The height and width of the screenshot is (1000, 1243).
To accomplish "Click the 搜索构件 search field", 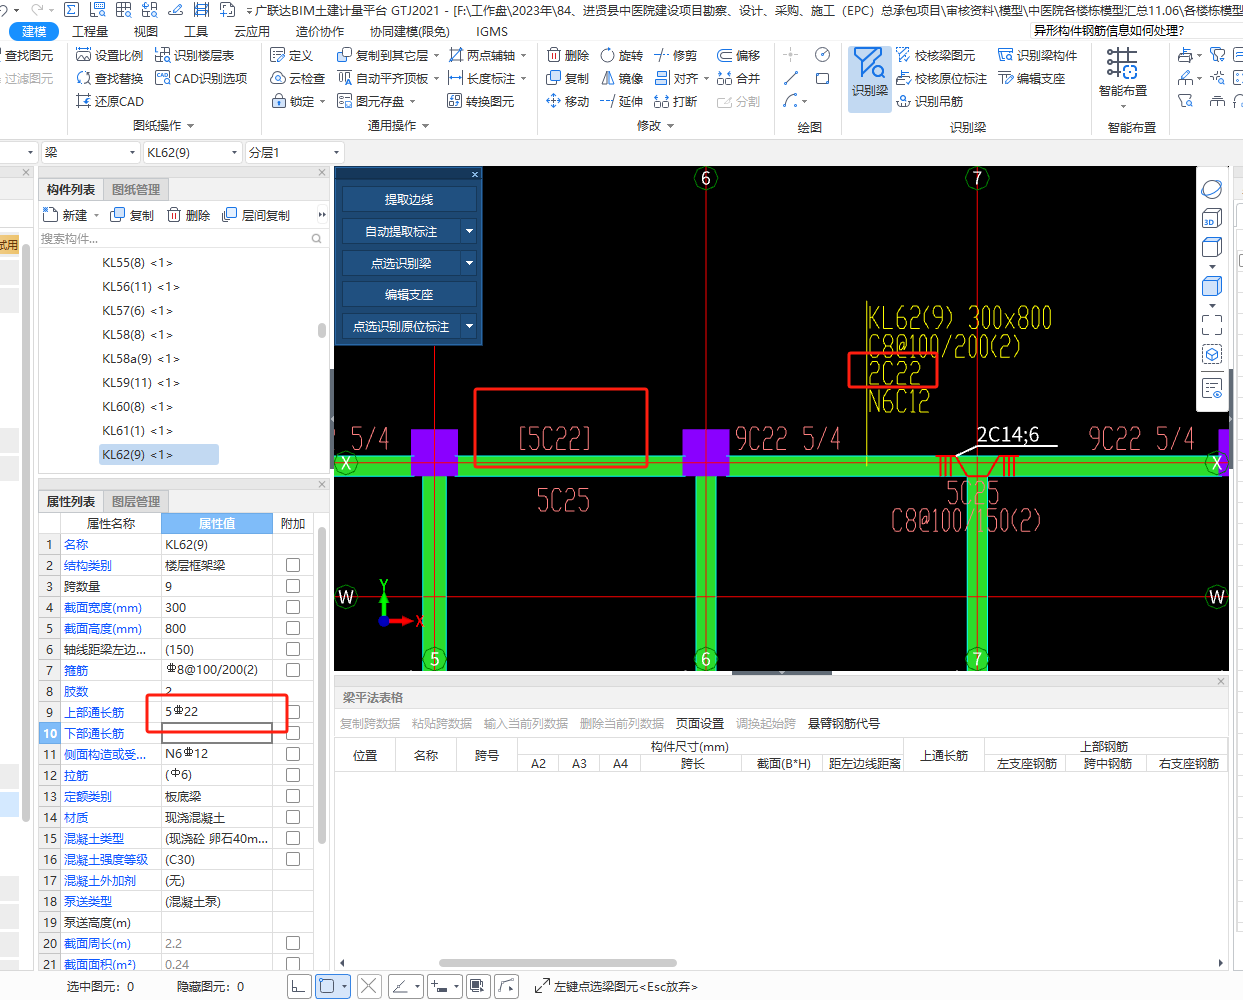I will coord(181,238).
